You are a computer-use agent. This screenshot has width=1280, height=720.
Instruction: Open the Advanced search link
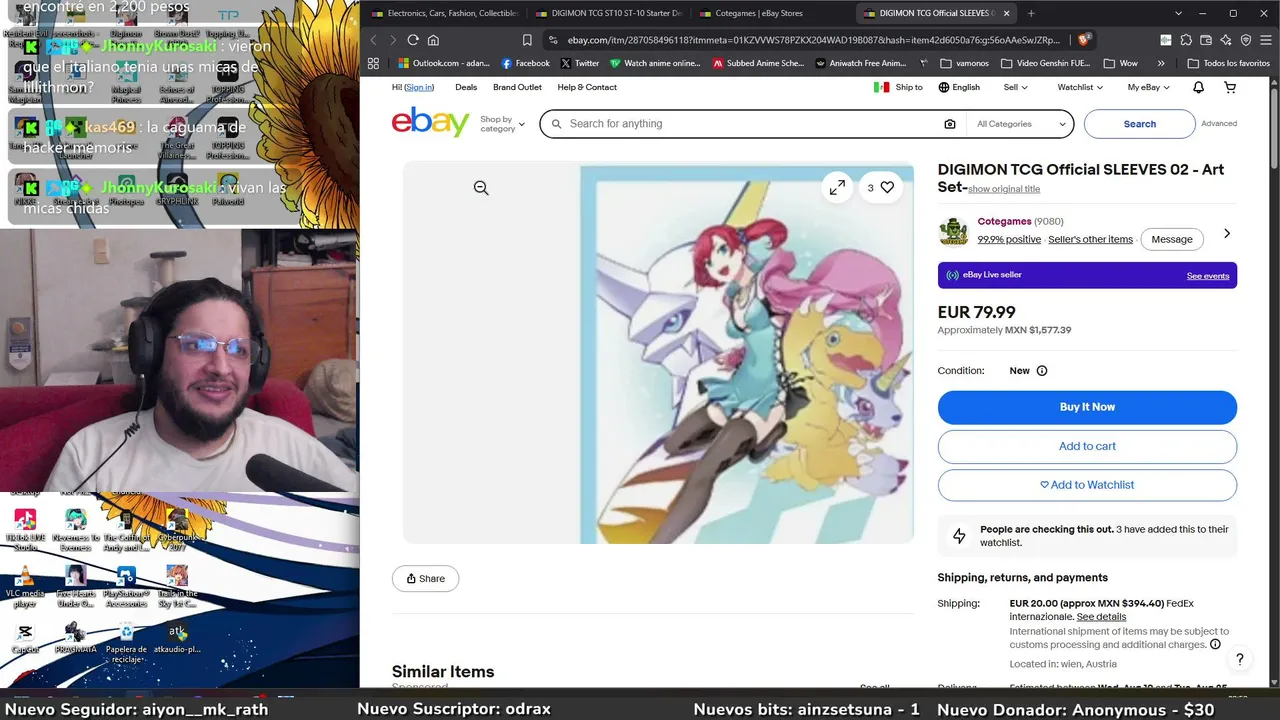pos(1219,124)
